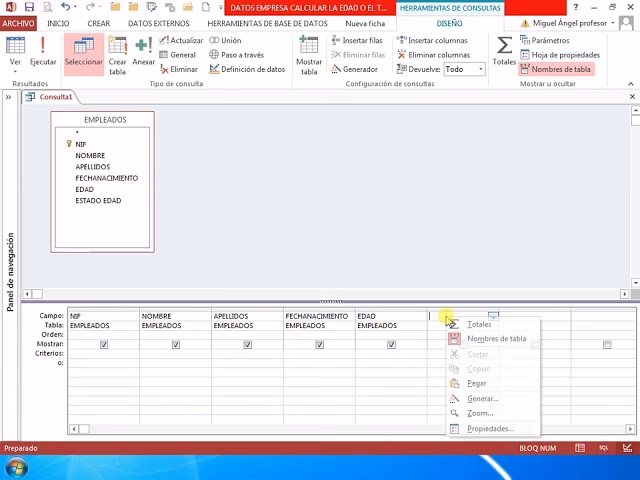Open the Ver dropdown arrow
Image resolution: width=640 pixels, height=480 pixels.
click(15, 71)
